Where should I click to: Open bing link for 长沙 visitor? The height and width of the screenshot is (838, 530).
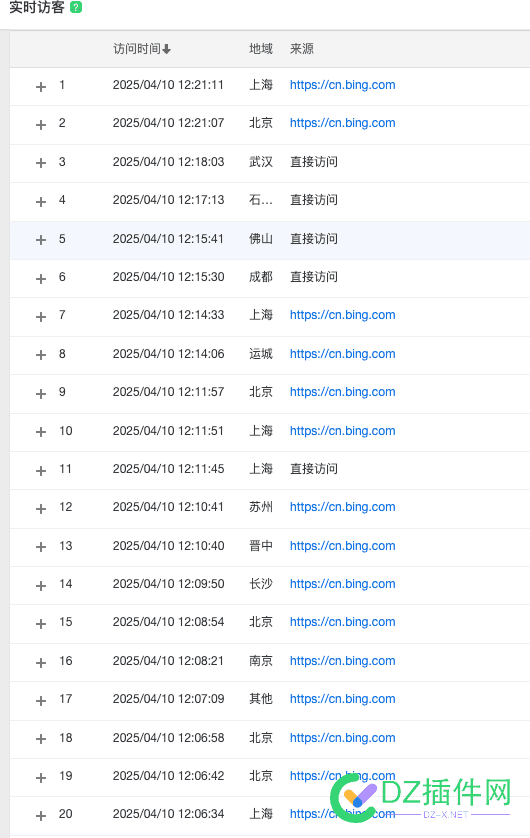(342, 584)
